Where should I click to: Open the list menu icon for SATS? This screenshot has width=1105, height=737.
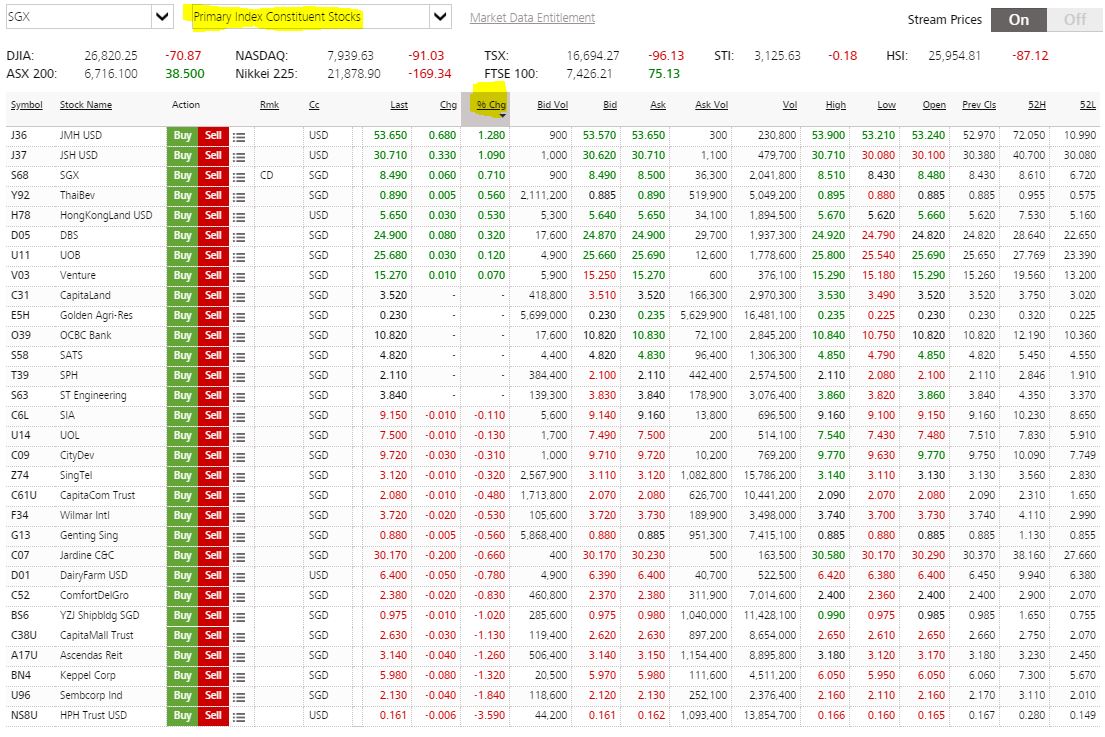pos(239,357)
